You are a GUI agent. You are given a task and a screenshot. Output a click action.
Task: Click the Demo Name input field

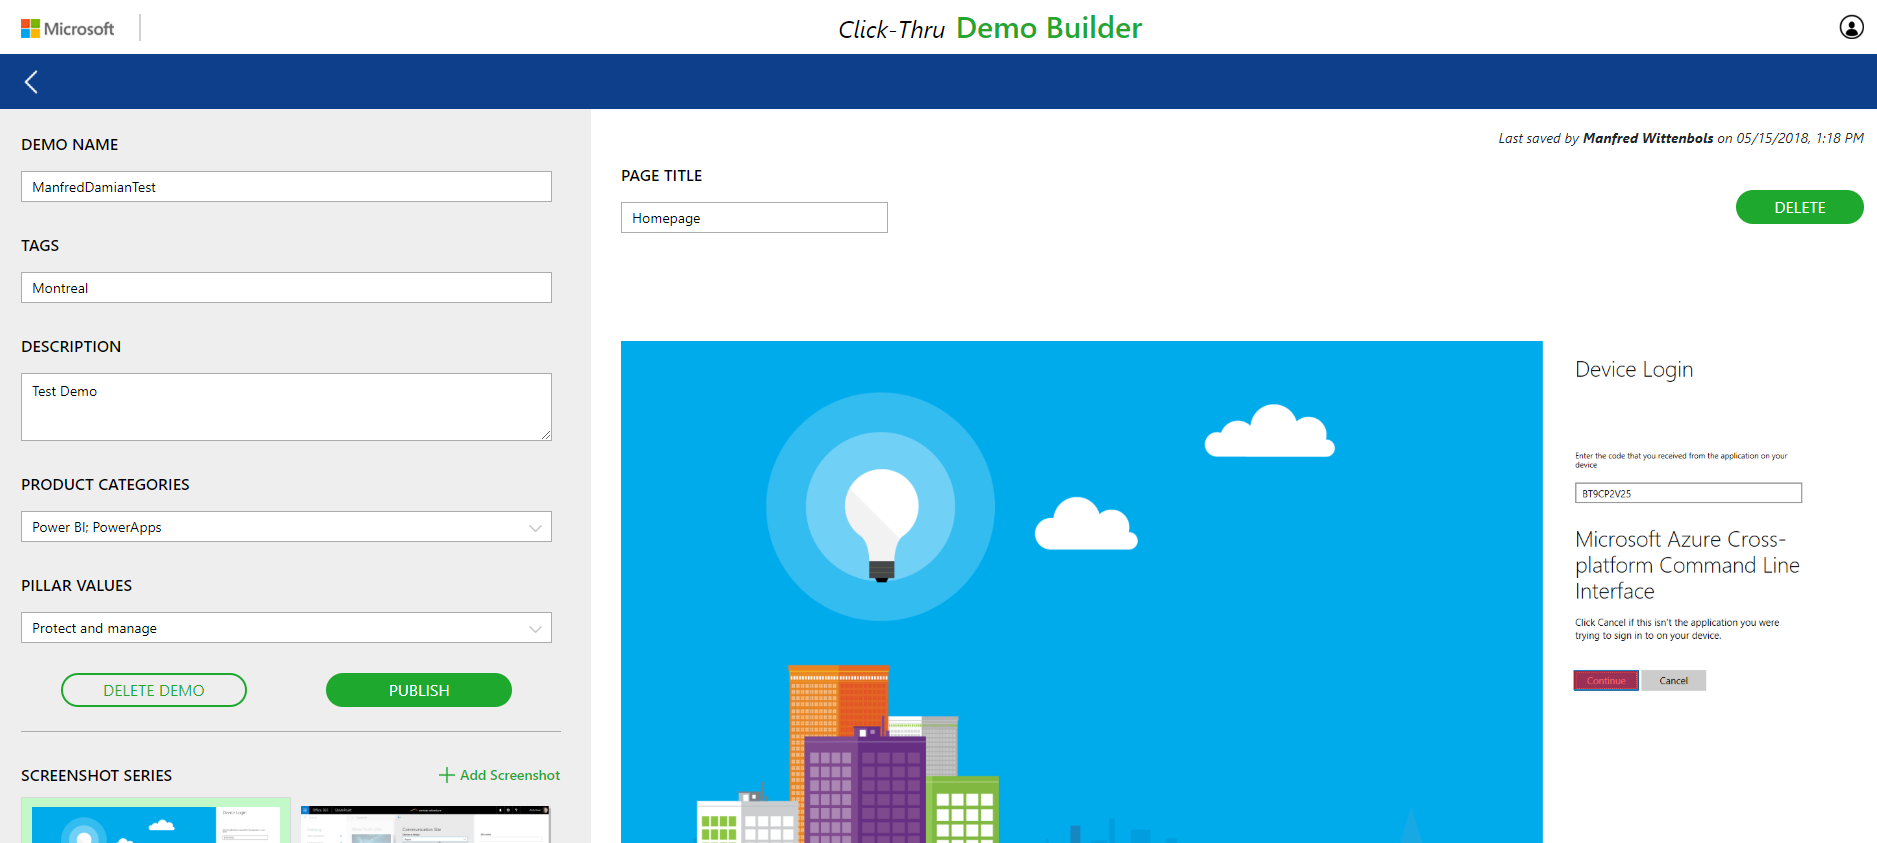coord(286,187)
